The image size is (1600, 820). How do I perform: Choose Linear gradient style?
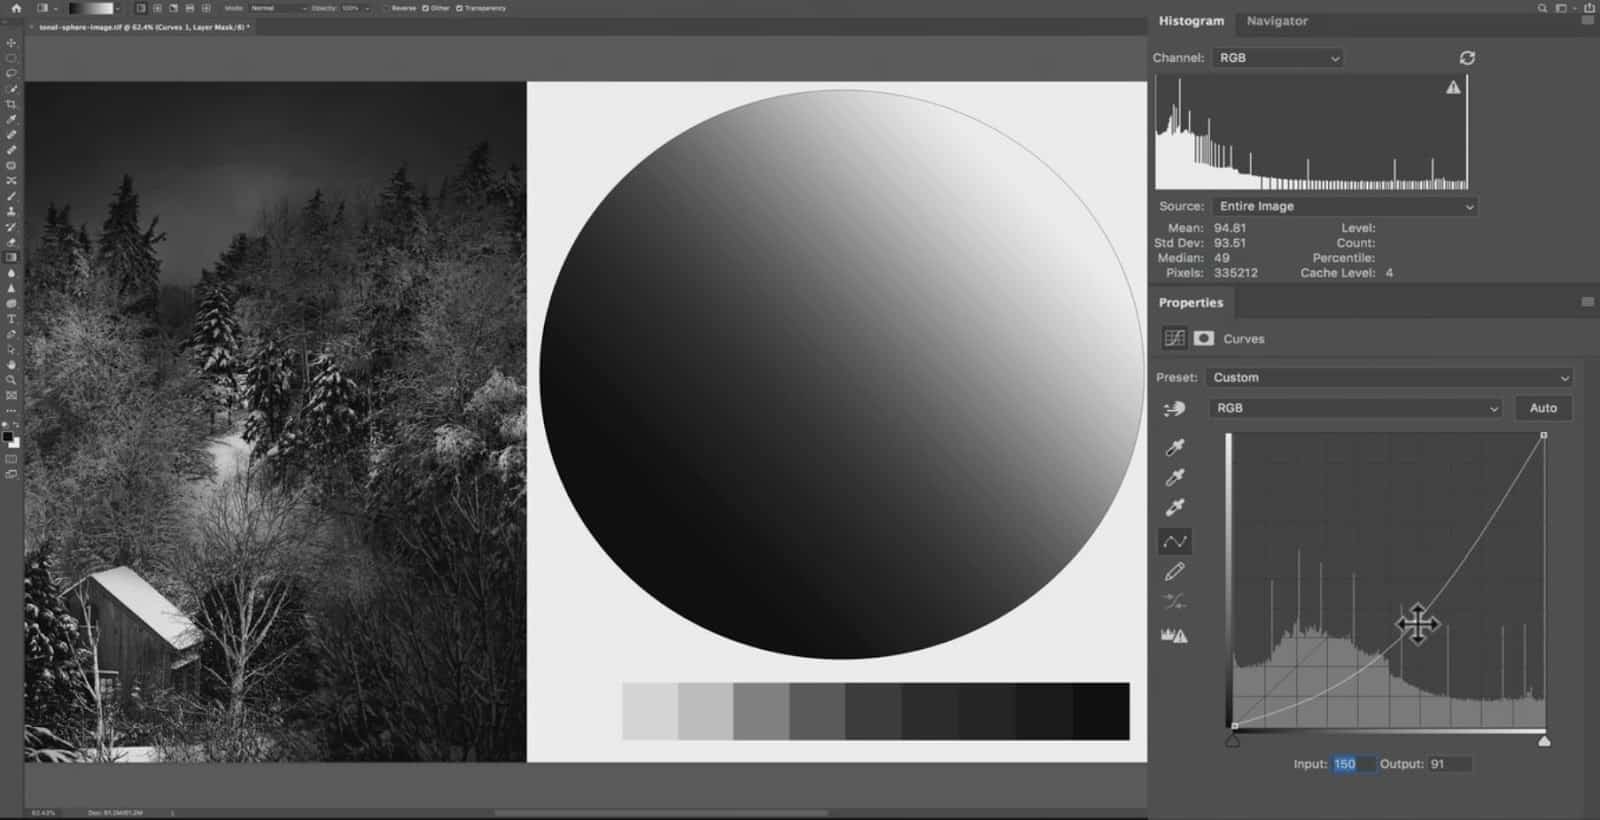(140, 8)
